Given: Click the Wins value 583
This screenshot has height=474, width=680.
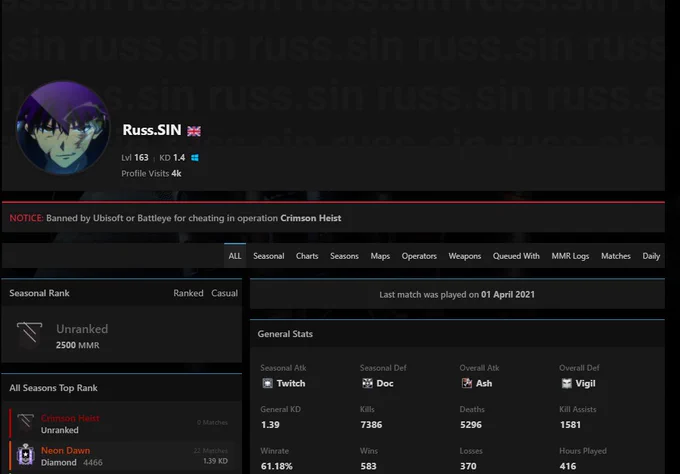Looking at the screenshot, I should [369, 466].
